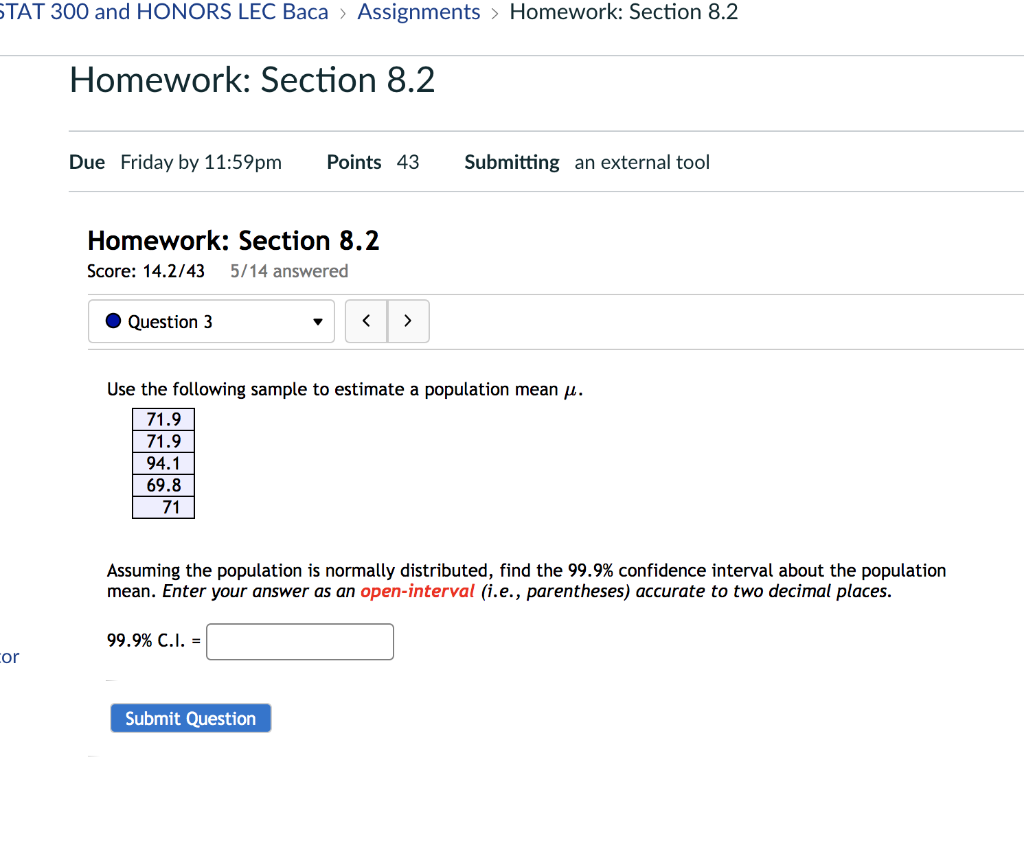The height and width of the screenshot is (856, 1024).
Task: Click the Score: 14.2/43 text
Action: (x=146, y=270)
